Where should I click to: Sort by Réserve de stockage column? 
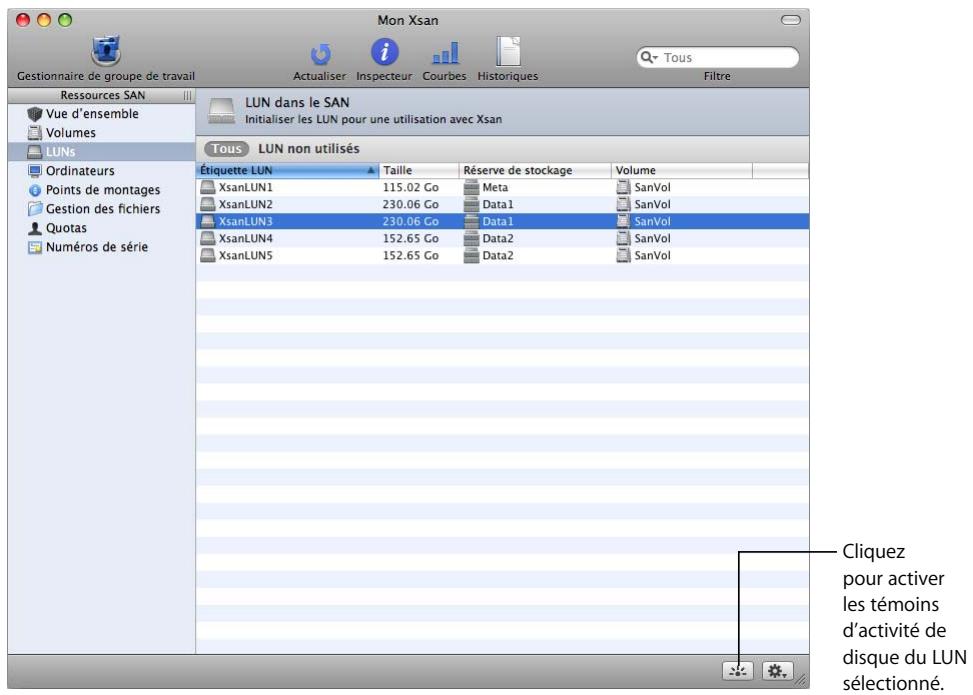[x=535, y=170]
